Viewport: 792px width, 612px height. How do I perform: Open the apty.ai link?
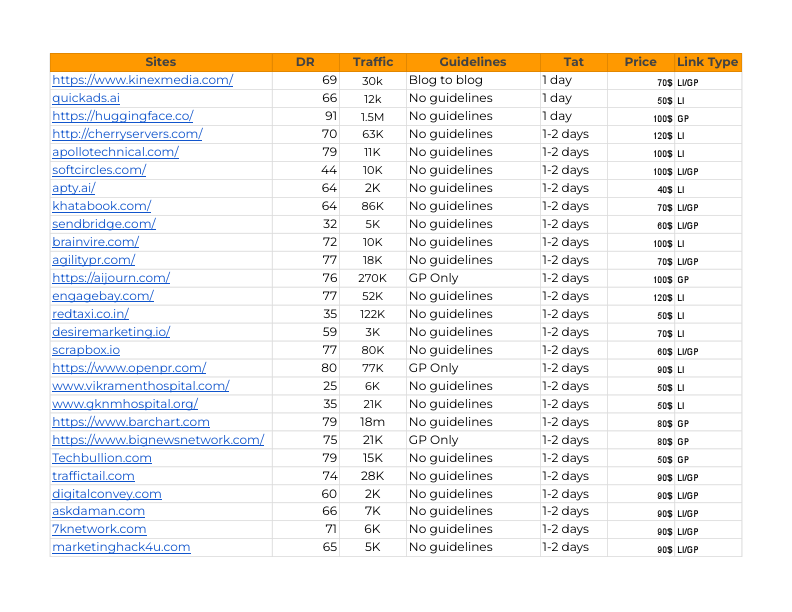click(x=74, y=188)
